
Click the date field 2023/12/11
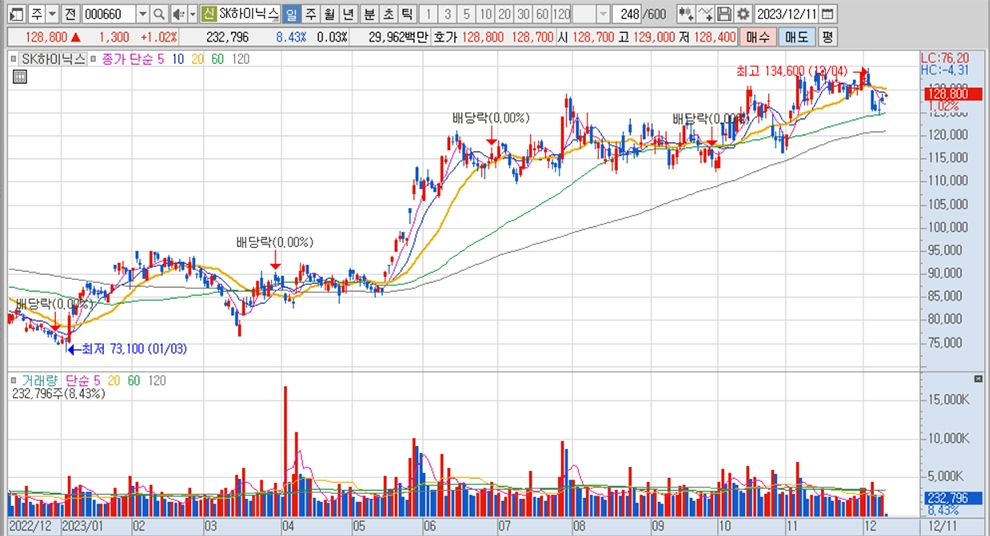(787, 13)
